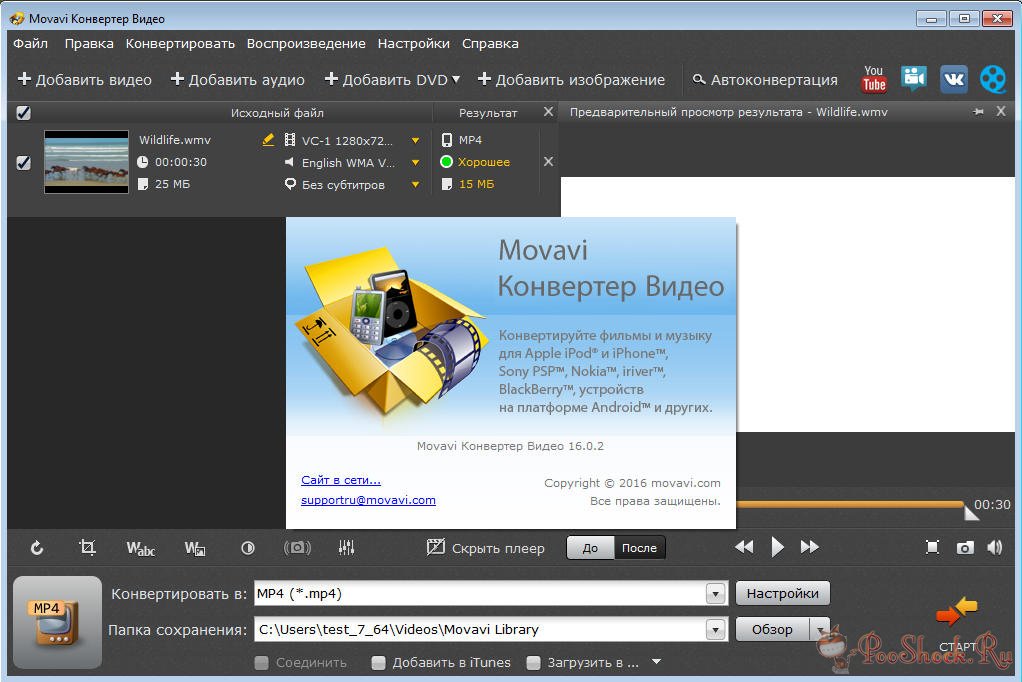Viewport: 1022px width, 682px height.
Task: Uncheck the Wildlife.wmv file checkbox
Action: [x=24, y=162]
